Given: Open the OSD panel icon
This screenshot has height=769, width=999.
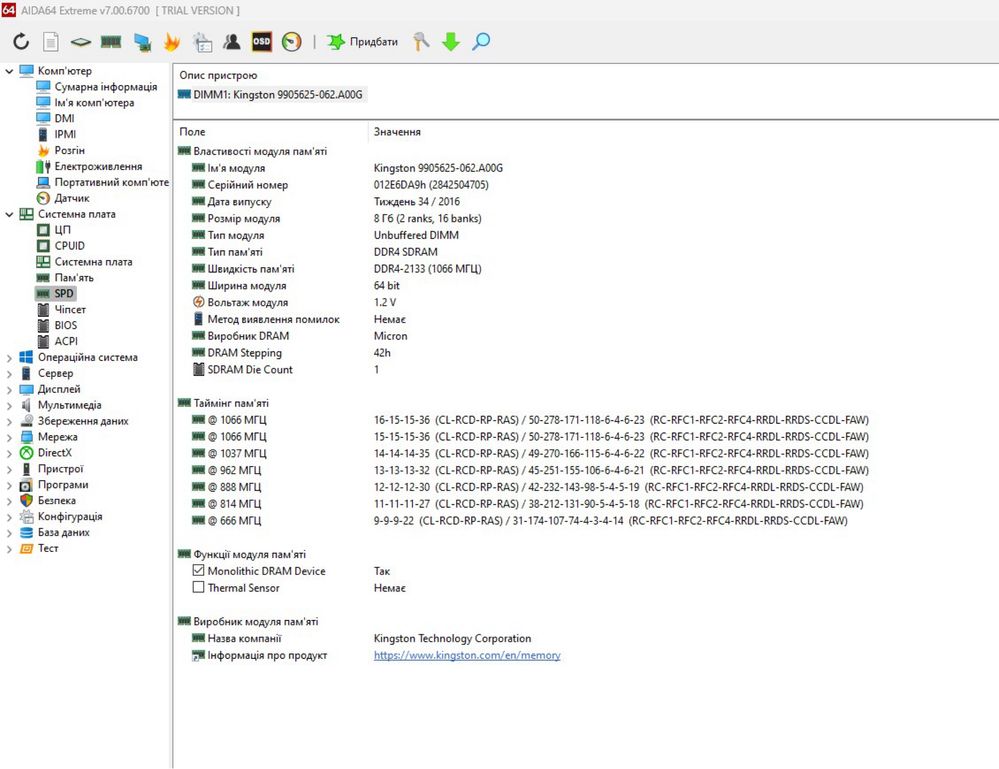Looking at the screenshot, I should 262,42.
